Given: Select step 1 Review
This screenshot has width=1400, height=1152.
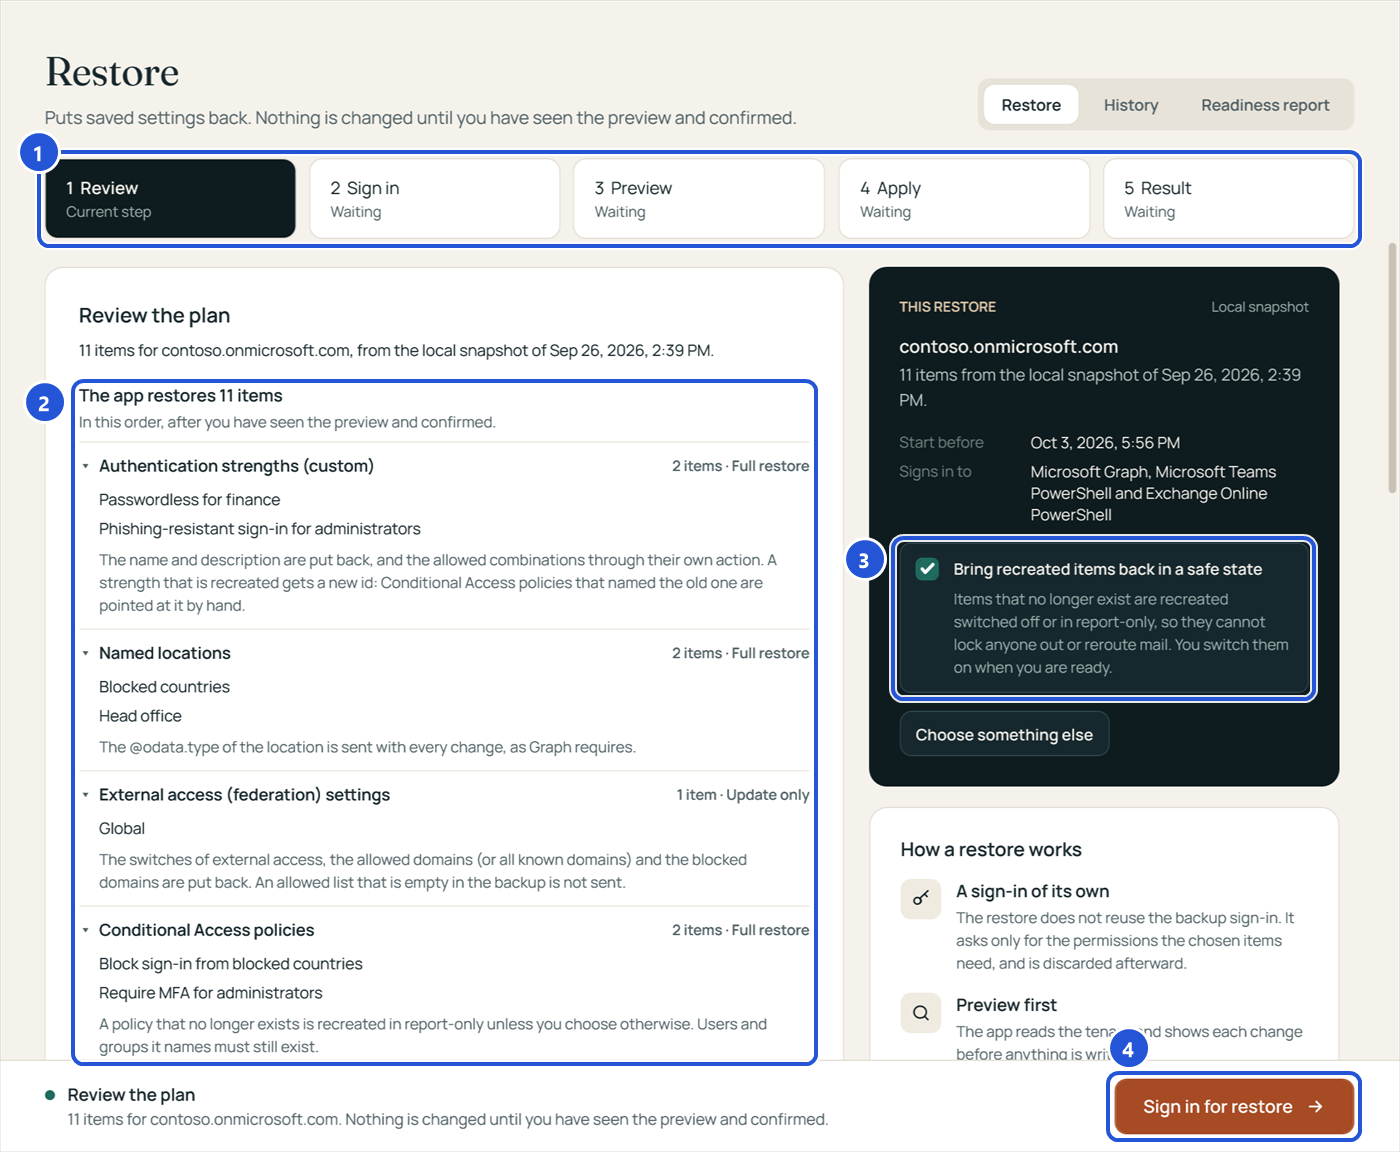Looking at the screenshot, I should (170, 199).
